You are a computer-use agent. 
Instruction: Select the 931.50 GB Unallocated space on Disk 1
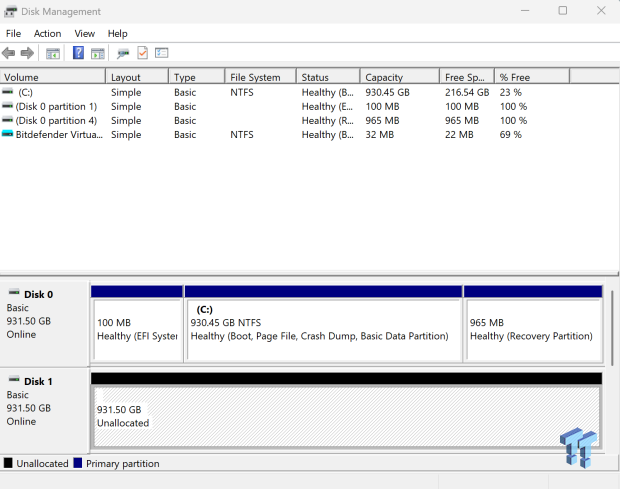[x=346, y=411]
